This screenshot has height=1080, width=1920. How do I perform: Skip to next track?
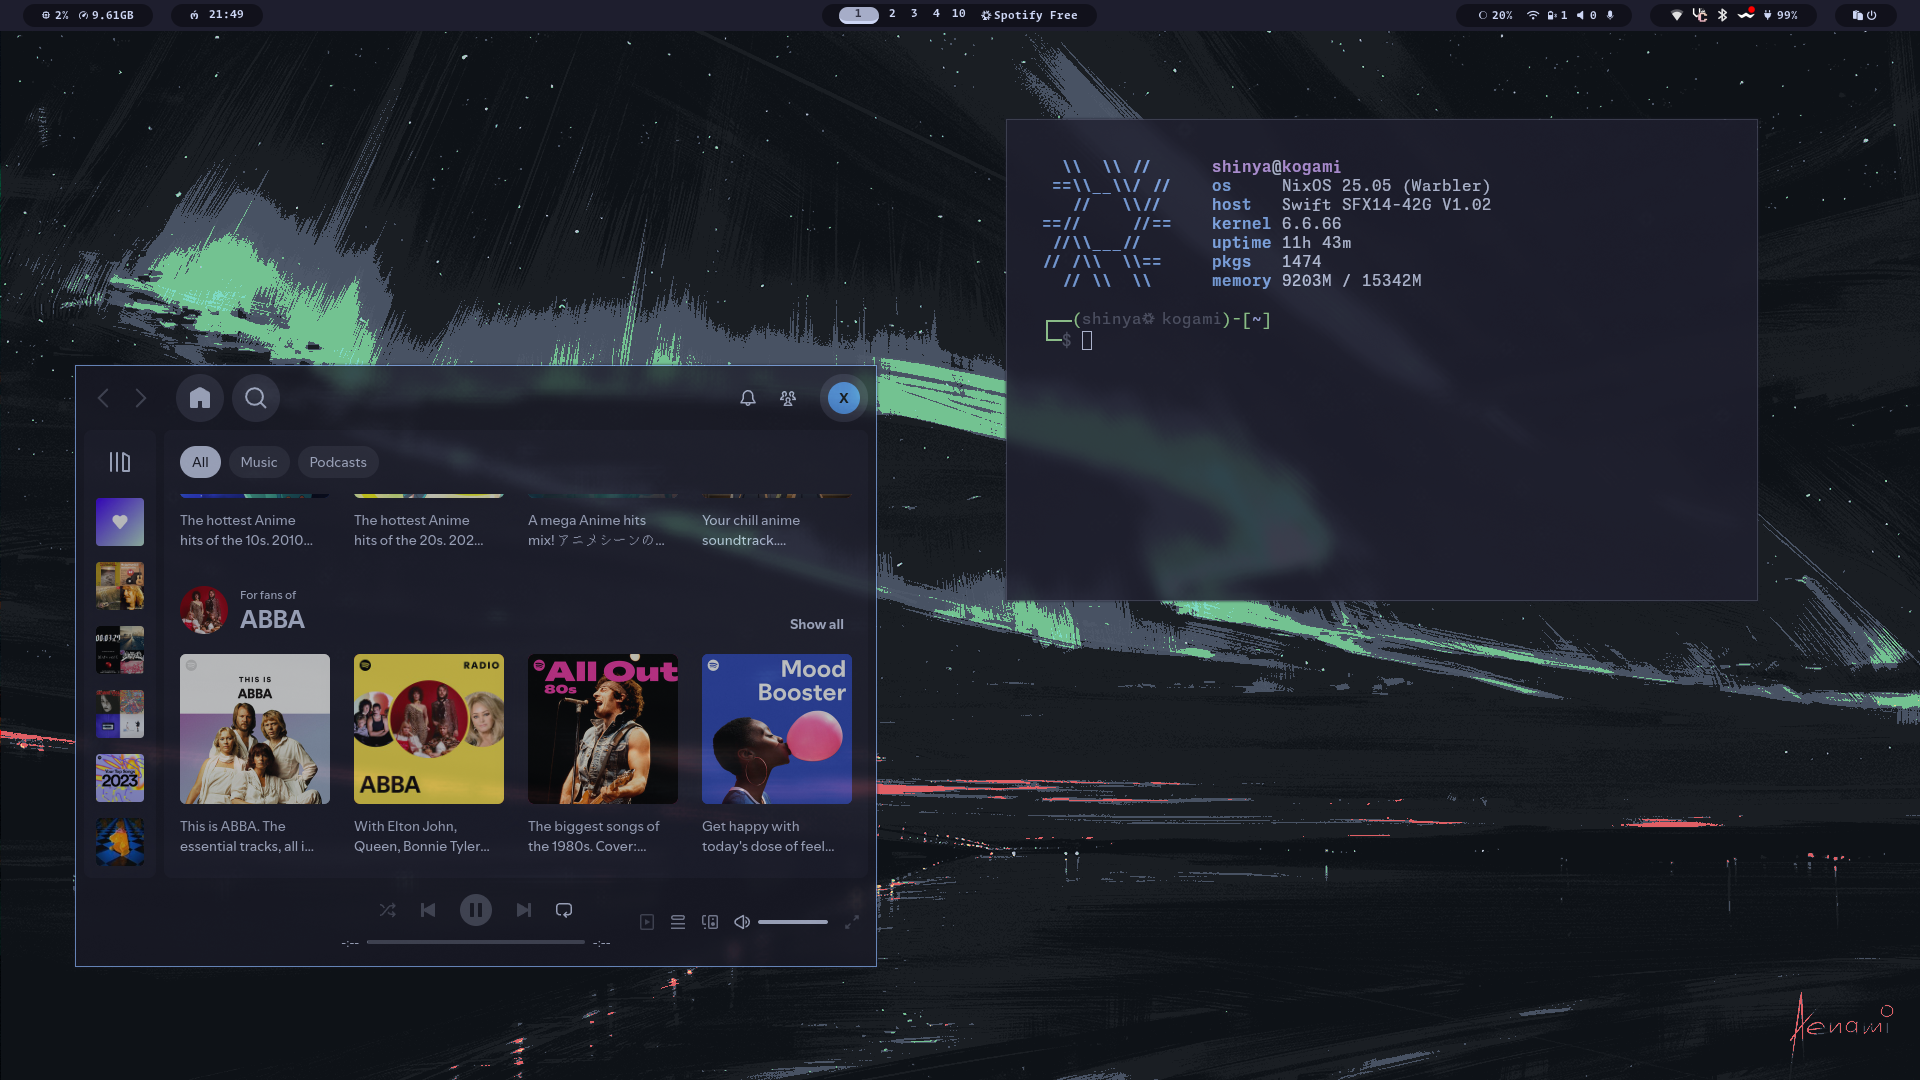tap(523, 910)
